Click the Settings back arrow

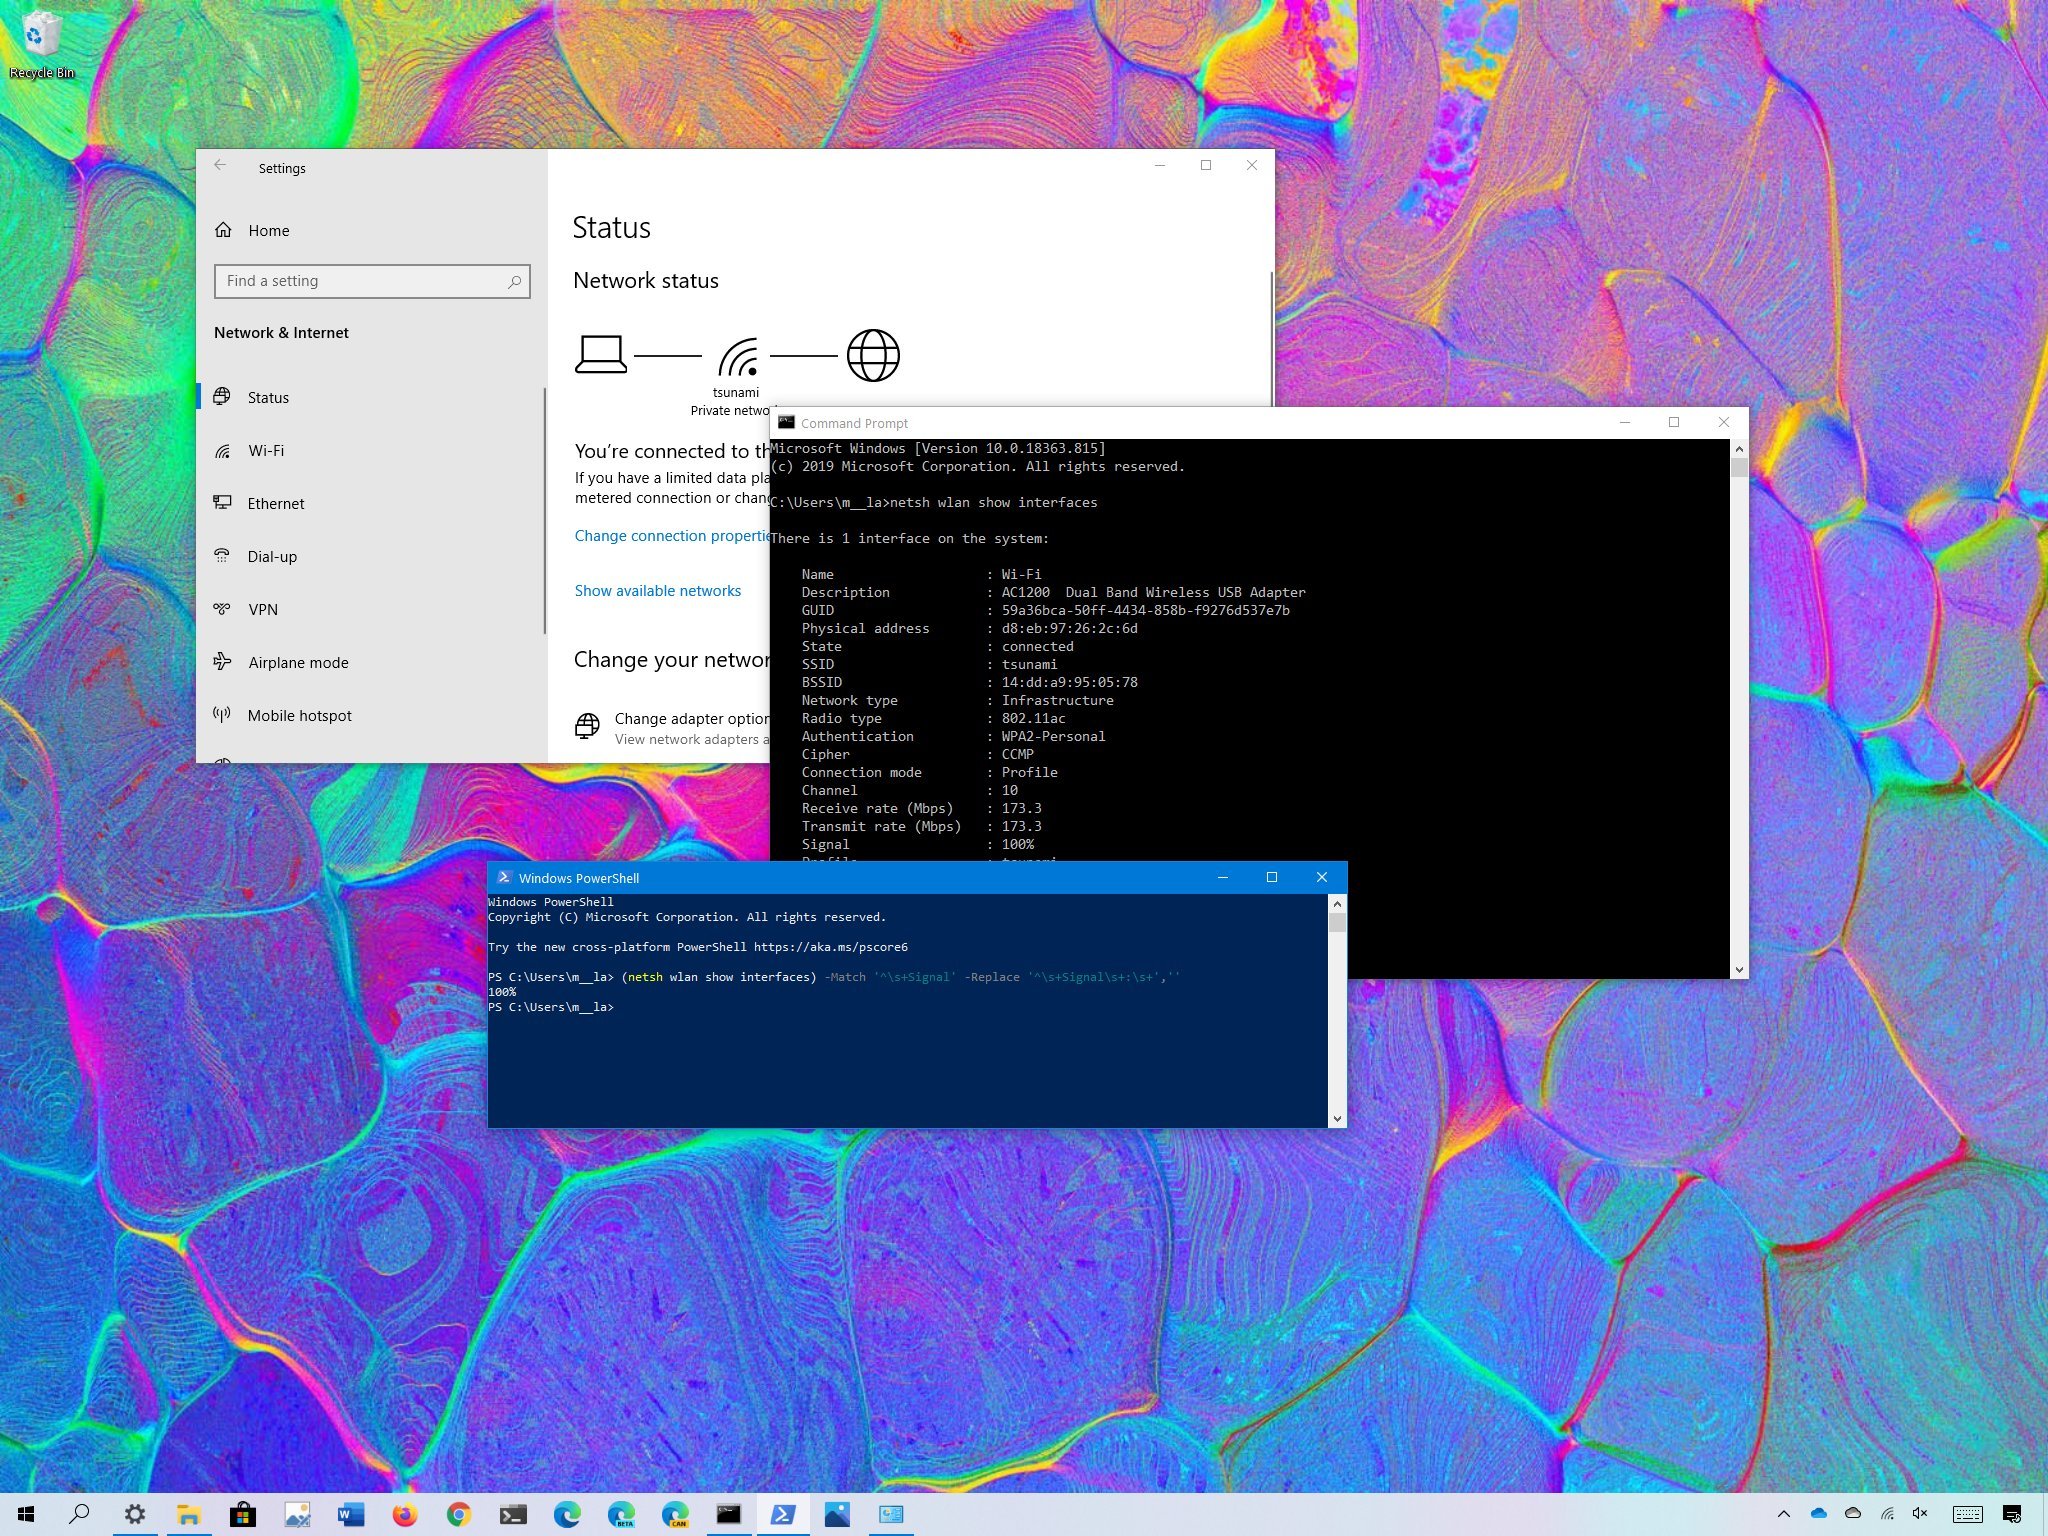[x=220, y=166]
